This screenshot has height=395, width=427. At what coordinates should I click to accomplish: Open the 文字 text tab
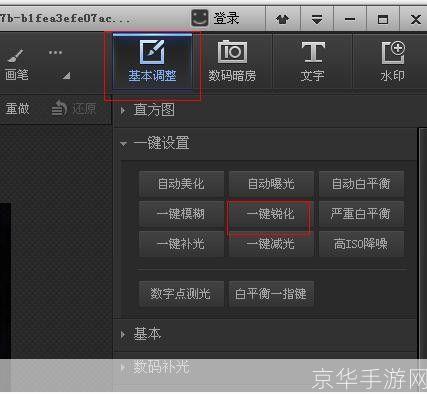click(312, 62)
